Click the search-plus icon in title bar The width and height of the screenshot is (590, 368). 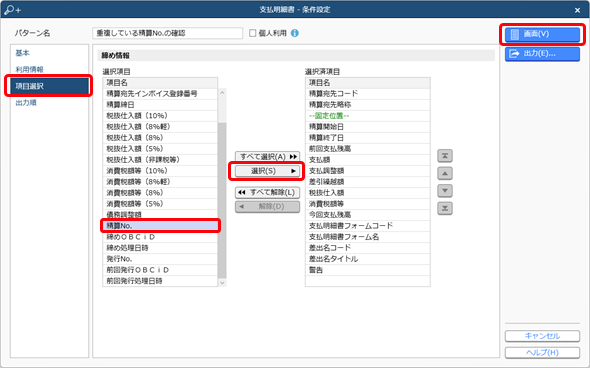click(12, 9)
